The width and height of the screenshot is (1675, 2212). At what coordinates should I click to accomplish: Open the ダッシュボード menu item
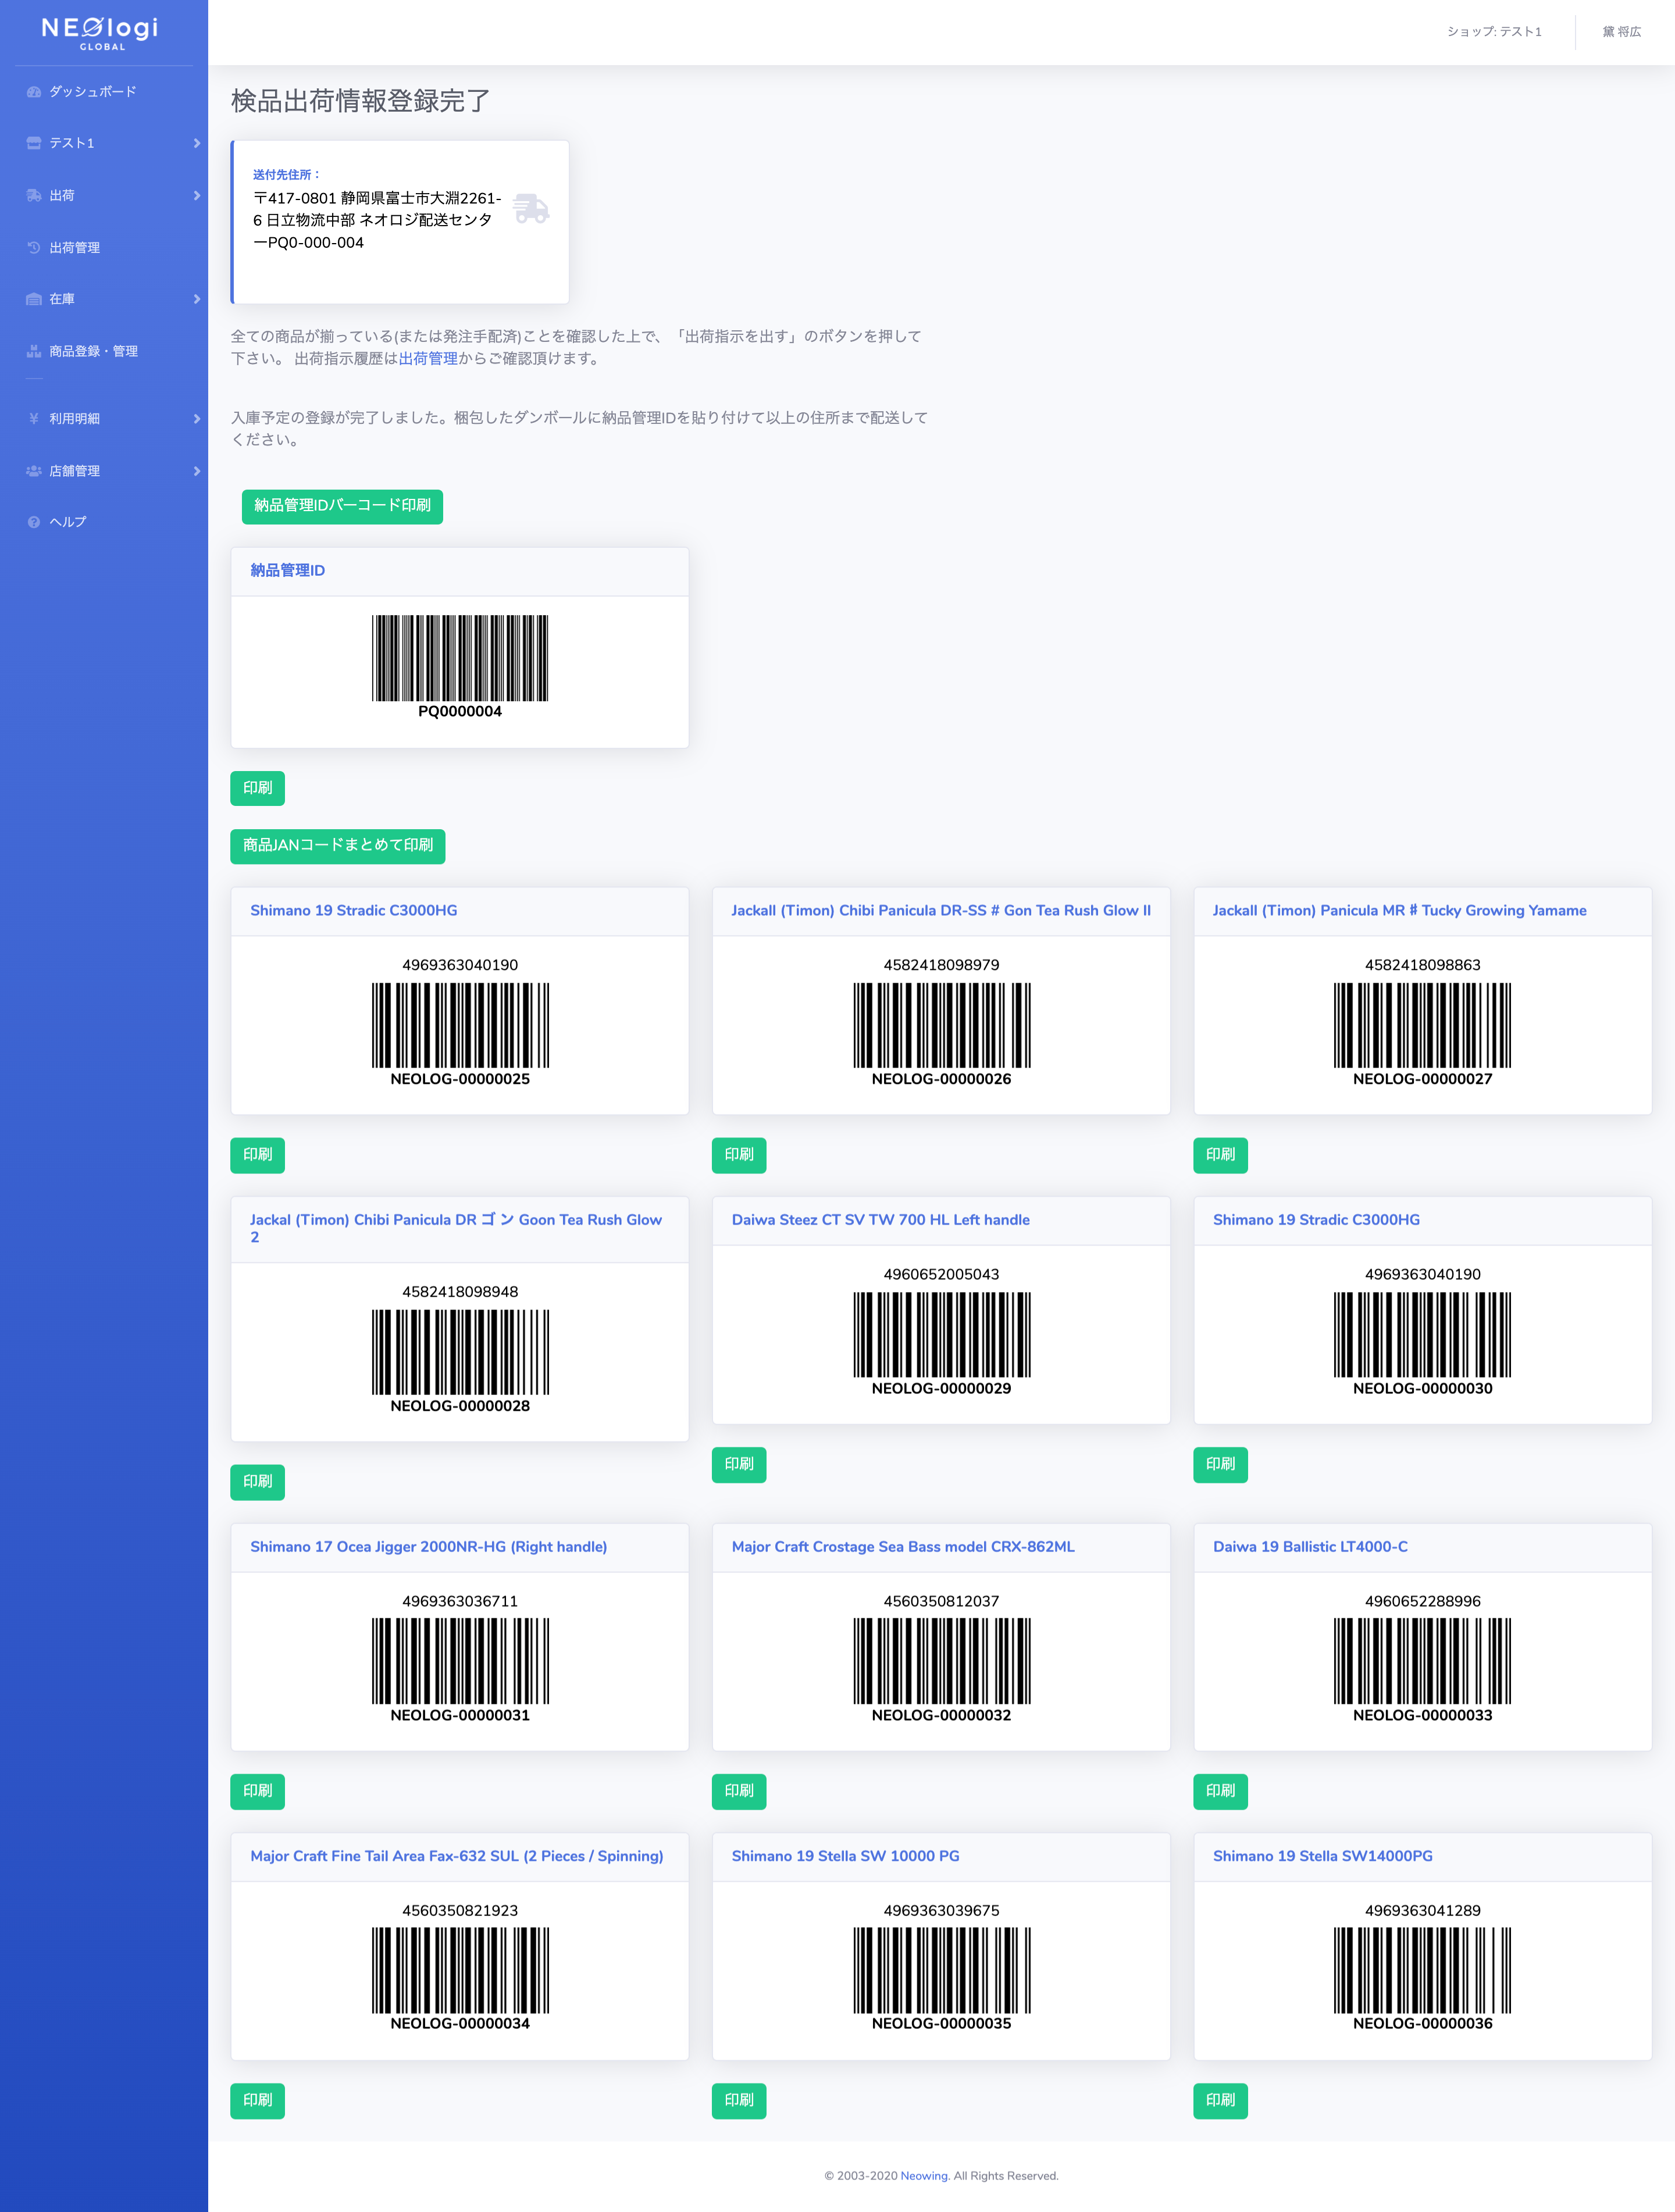pyautogui.click(x=104, y=92)
